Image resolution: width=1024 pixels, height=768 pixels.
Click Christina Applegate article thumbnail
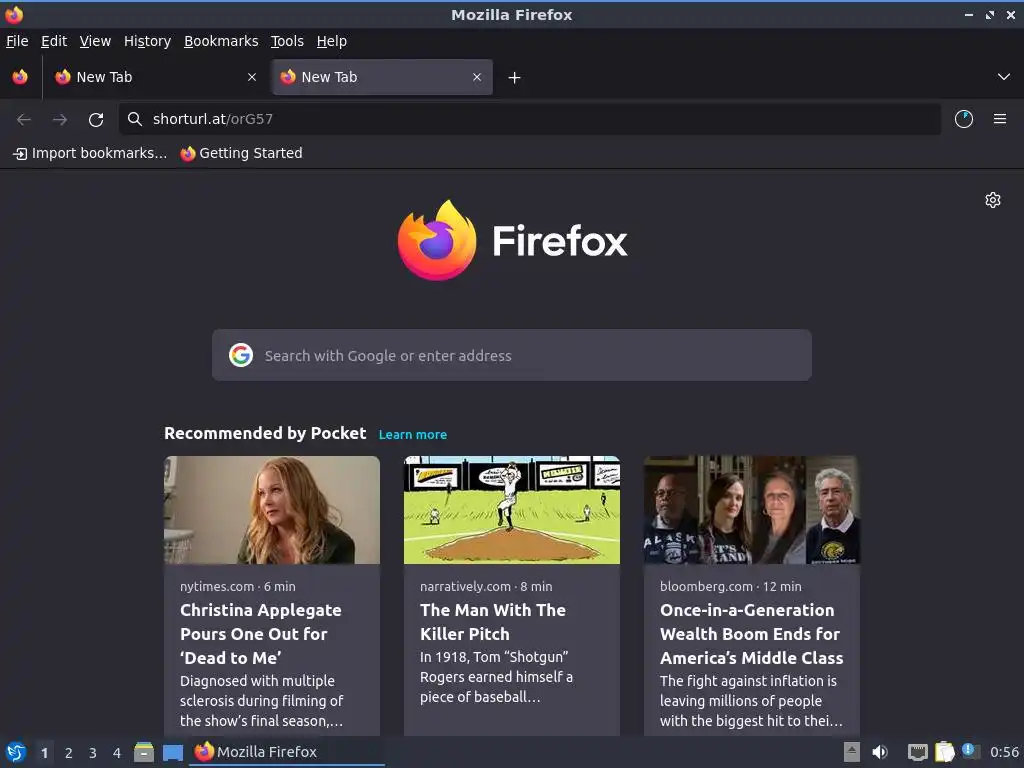272,510
